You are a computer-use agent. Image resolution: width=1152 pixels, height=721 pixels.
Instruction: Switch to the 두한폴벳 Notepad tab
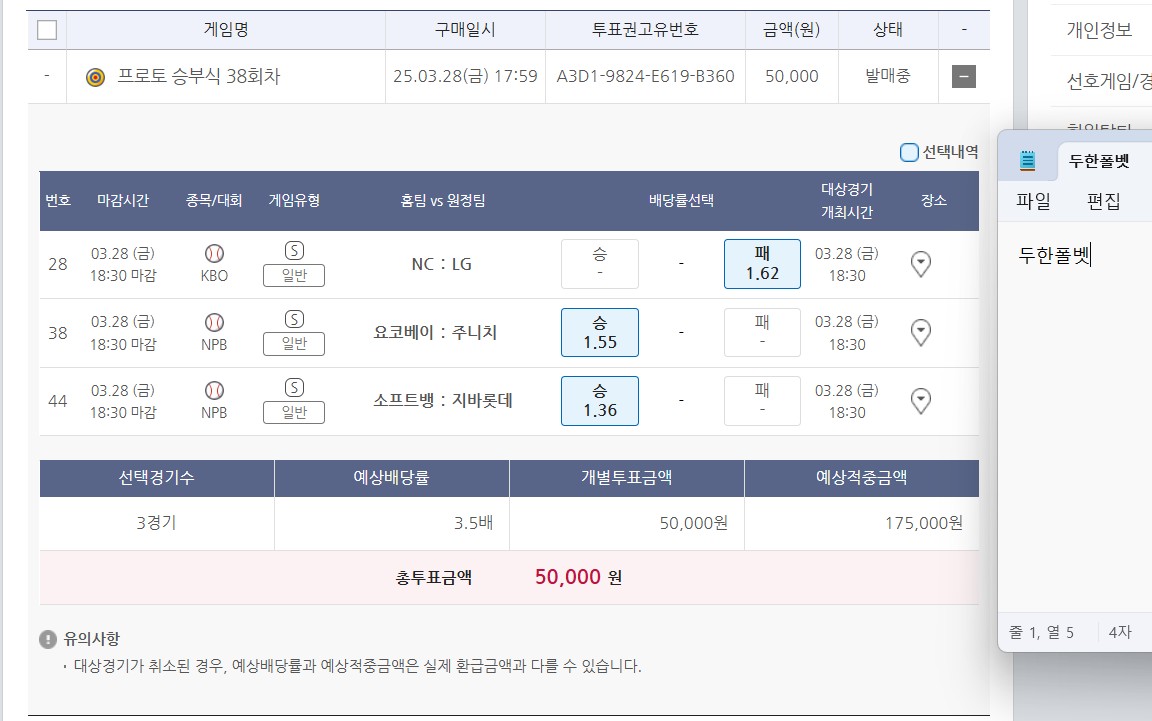(1098, 160)
